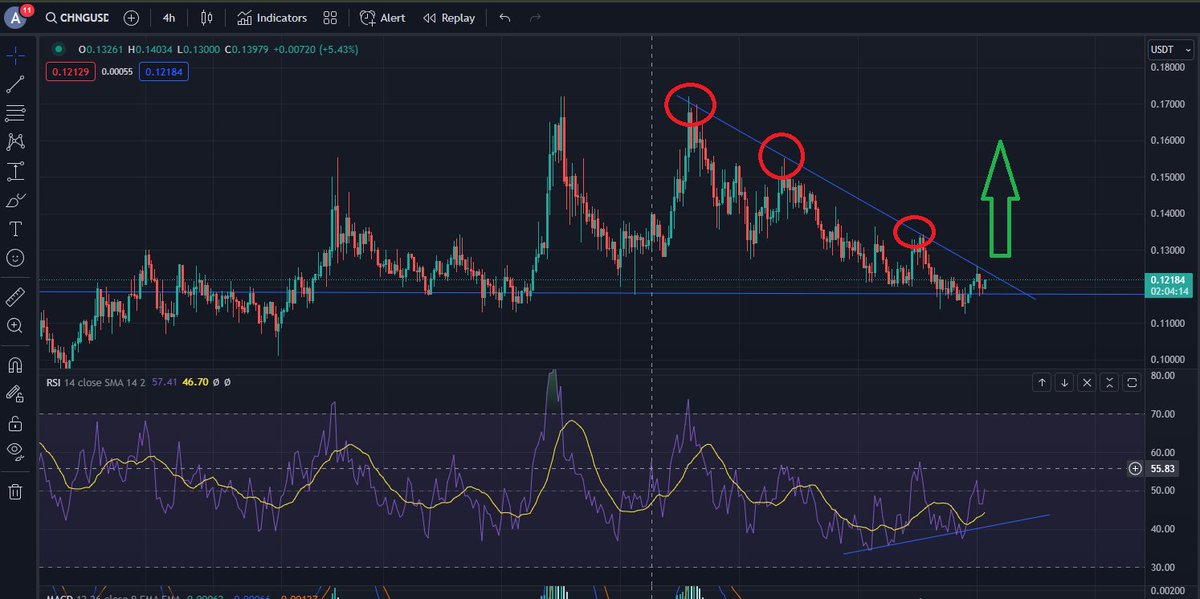Move RSI pane down arrow
The image size is (1200, 599).
[x=1065, y=382]
